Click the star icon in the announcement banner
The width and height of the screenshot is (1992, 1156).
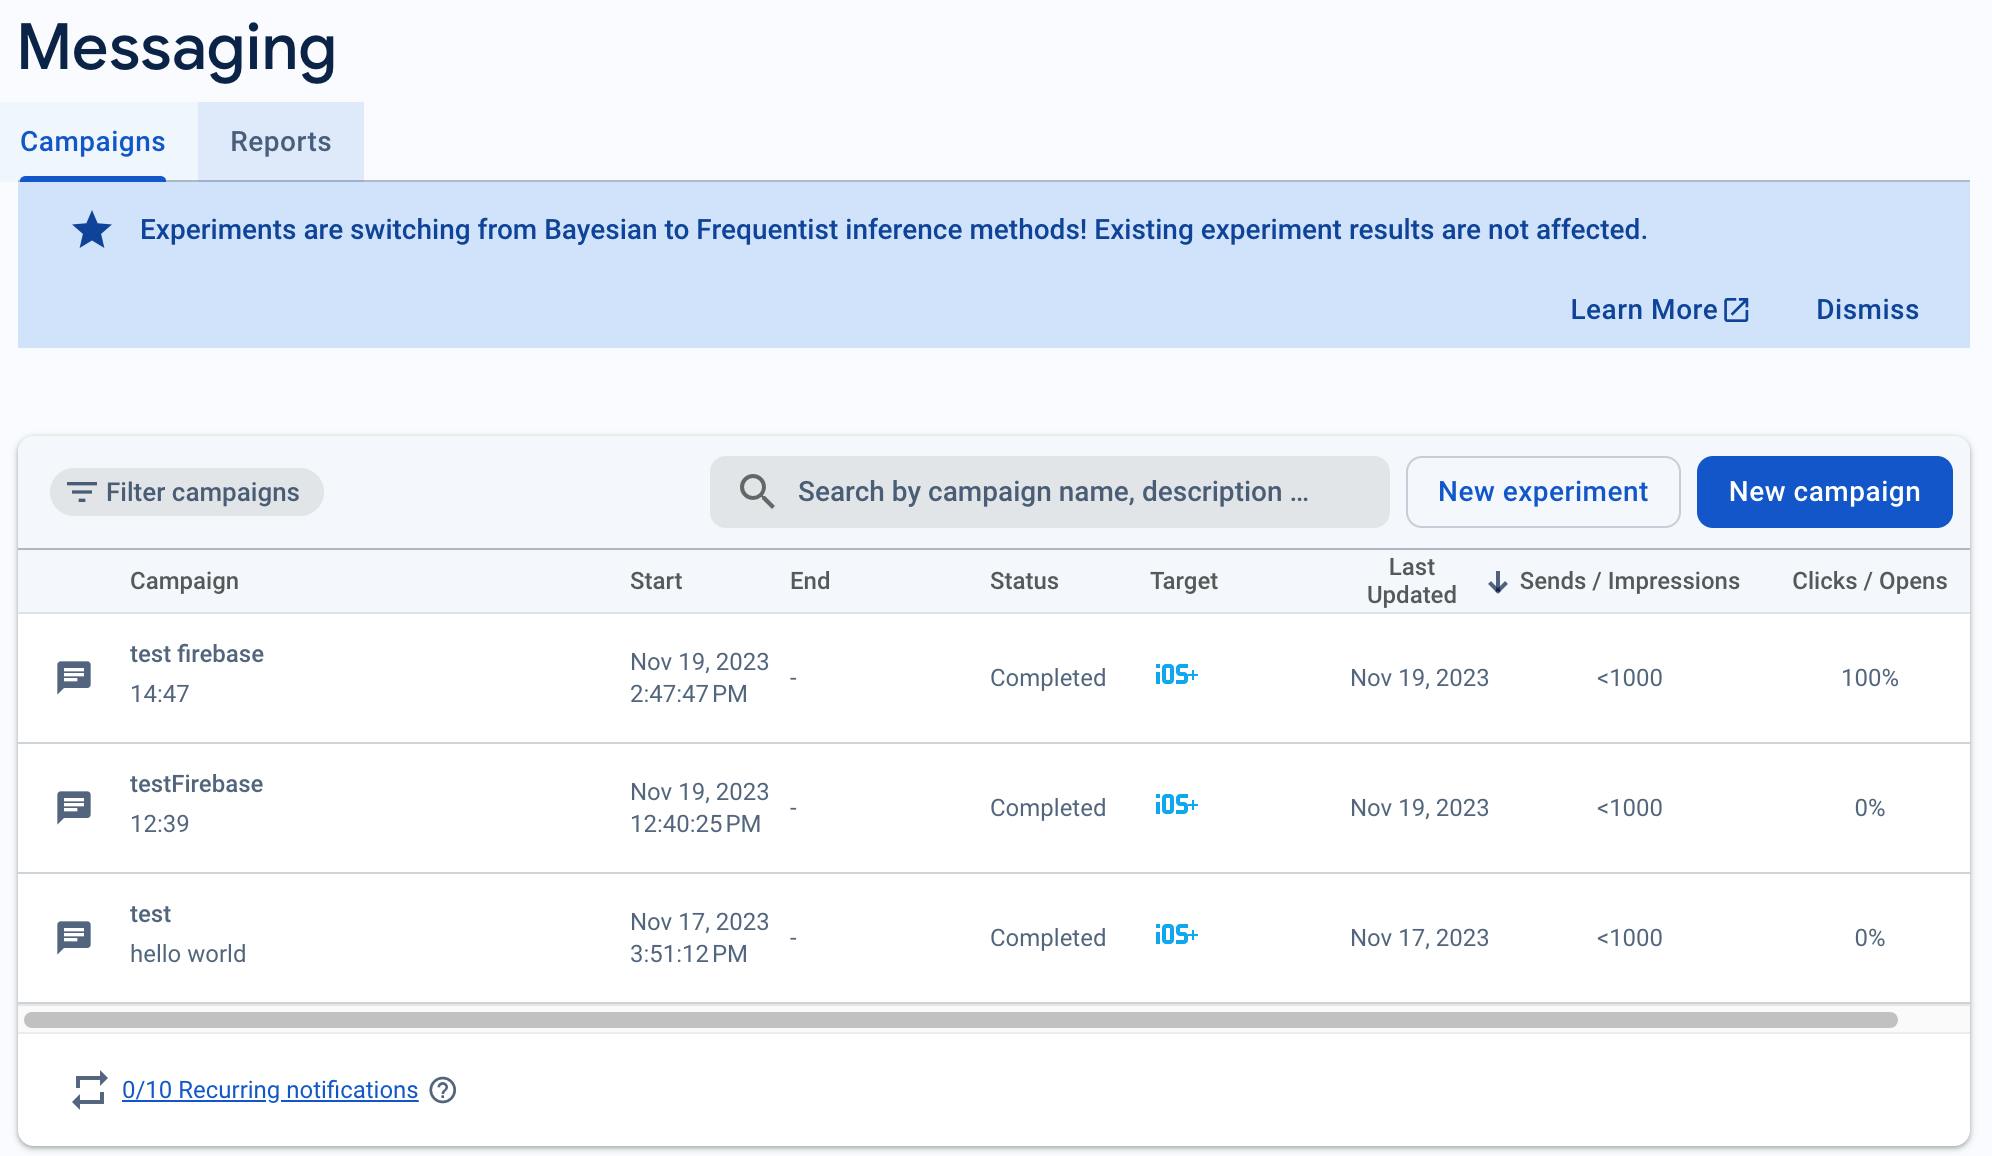click(92, 231)
